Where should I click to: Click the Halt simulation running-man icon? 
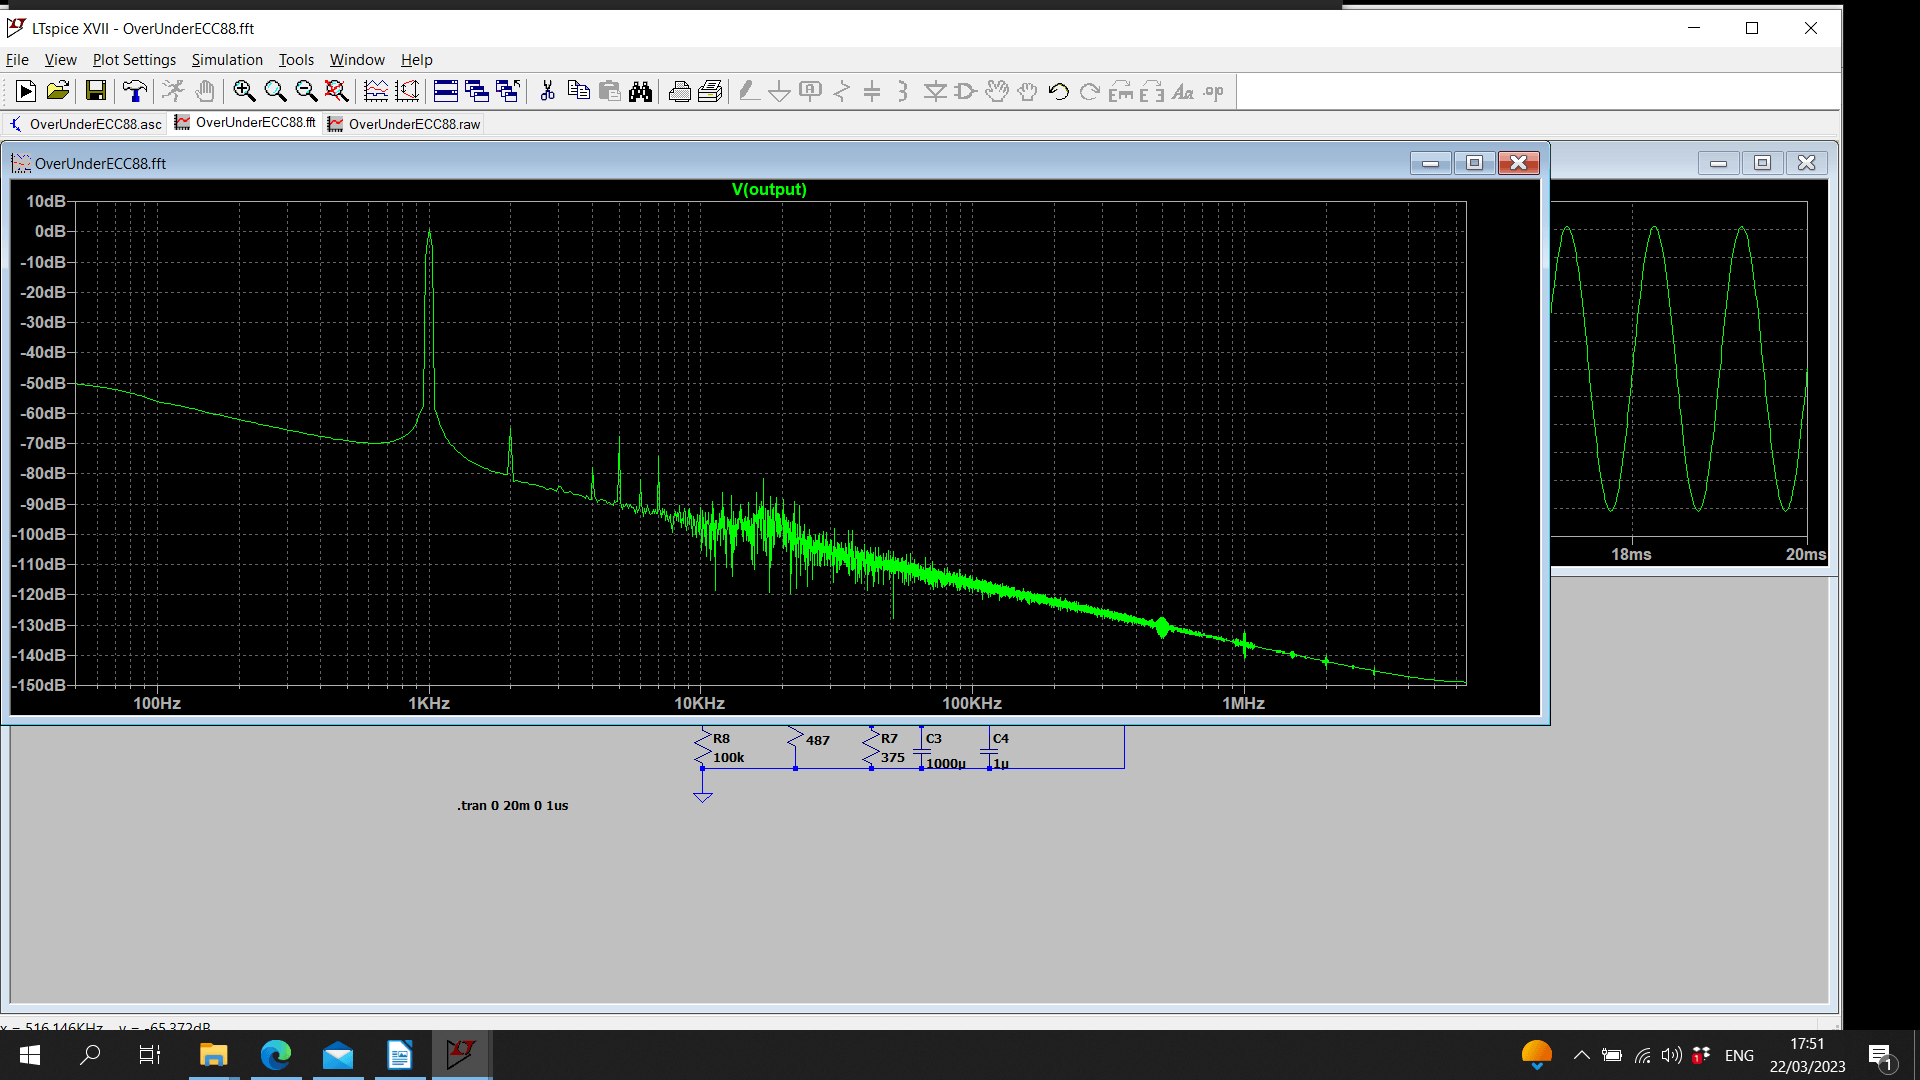click(x=173, y=92)
